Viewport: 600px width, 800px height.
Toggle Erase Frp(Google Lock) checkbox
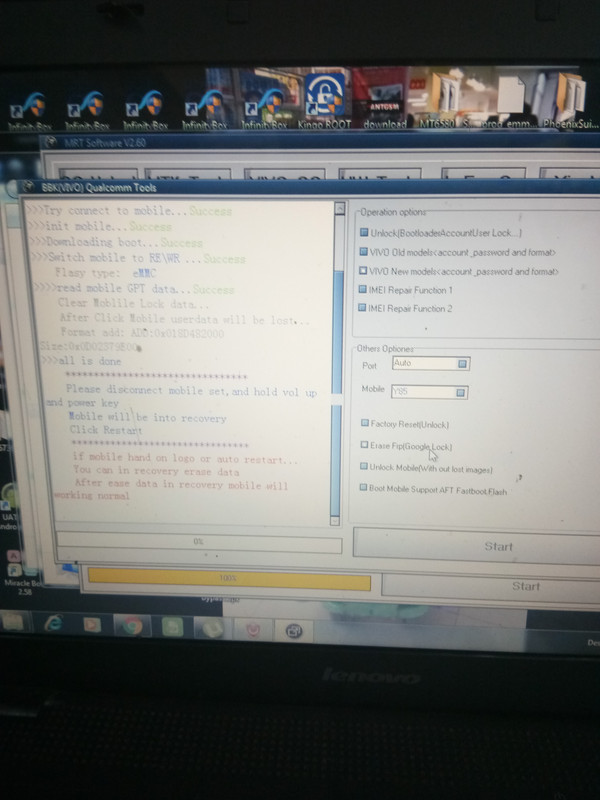point(364,445)
